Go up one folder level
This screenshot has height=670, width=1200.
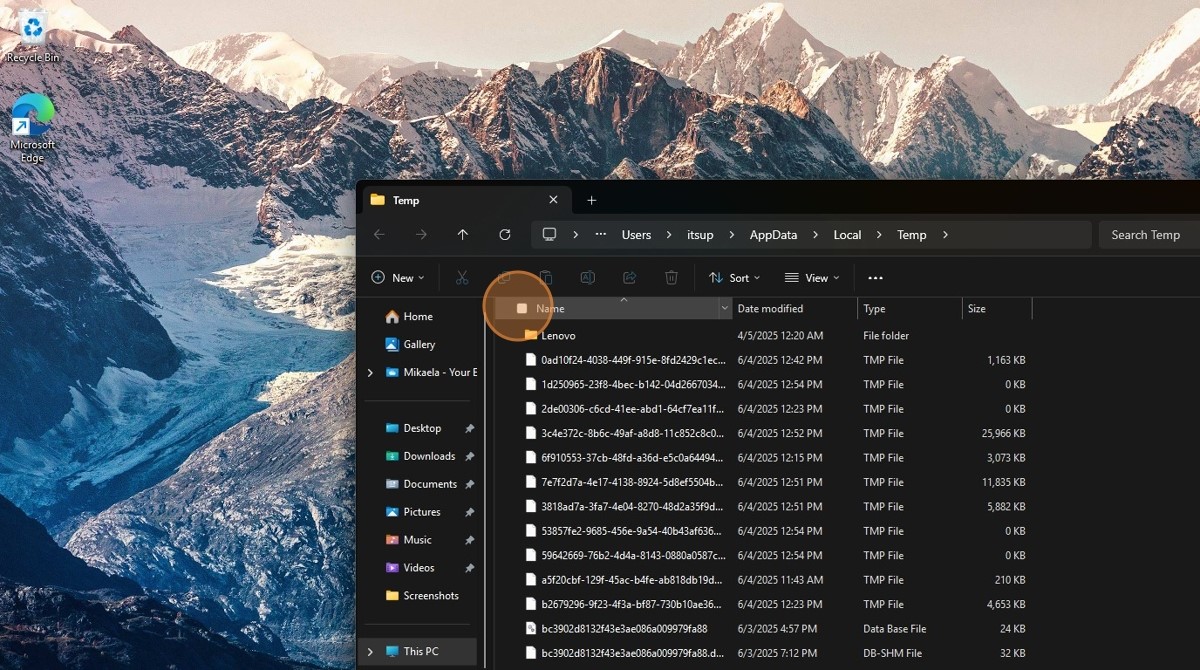tap(462, 235)
